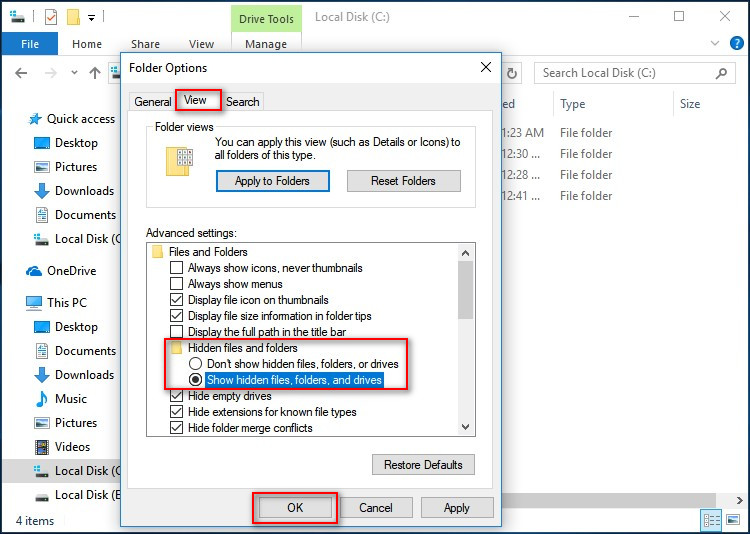
Task: Switch to the View tab in Folder Options
Action: pyautogui.click(x=198, y=100)
